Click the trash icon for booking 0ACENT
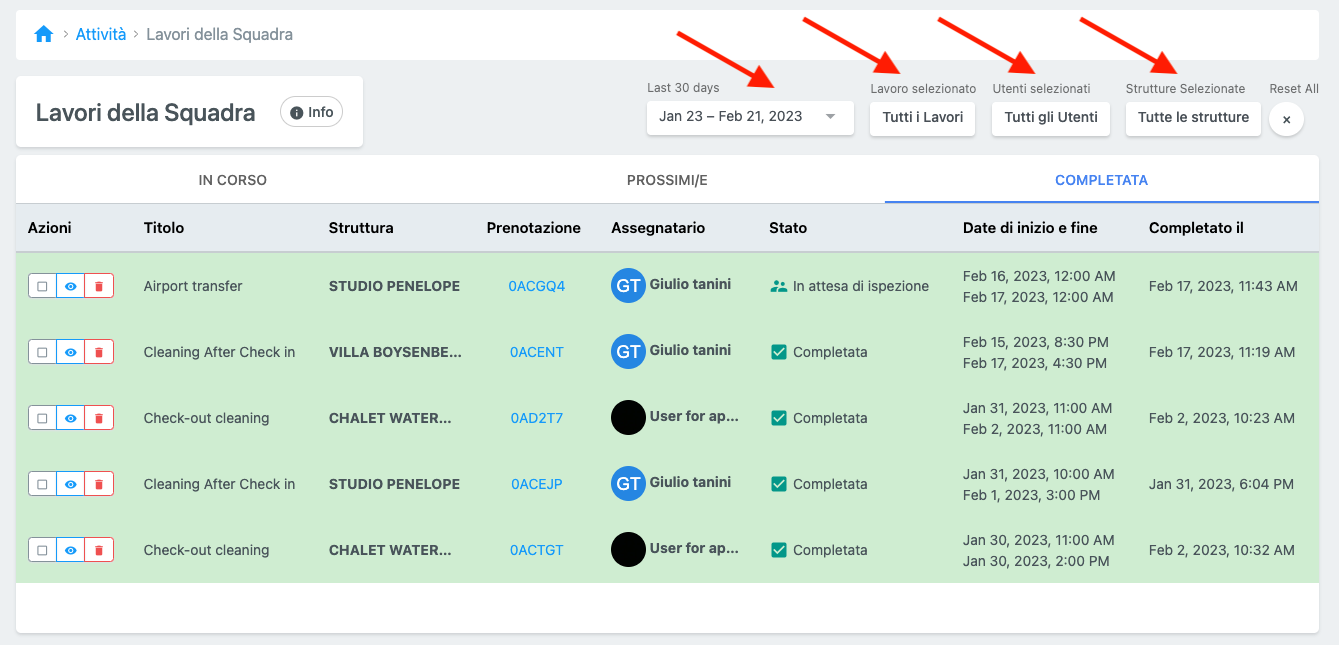Screen dimensions: 1339x645 pos(99,352)
